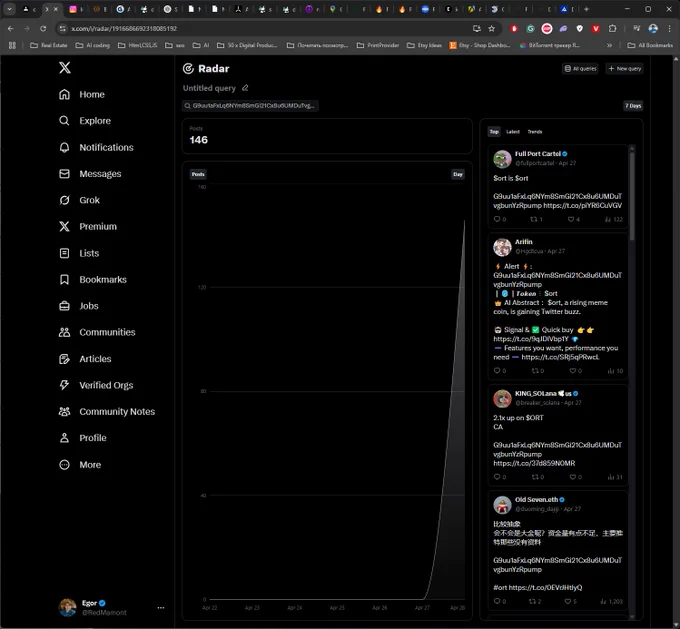
Task: Click the browser back arrow
Action: coord(11,29)
